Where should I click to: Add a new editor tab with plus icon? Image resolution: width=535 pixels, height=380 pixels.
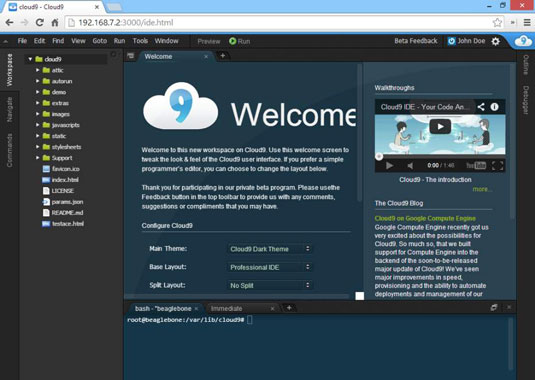(x=222, y=56)
